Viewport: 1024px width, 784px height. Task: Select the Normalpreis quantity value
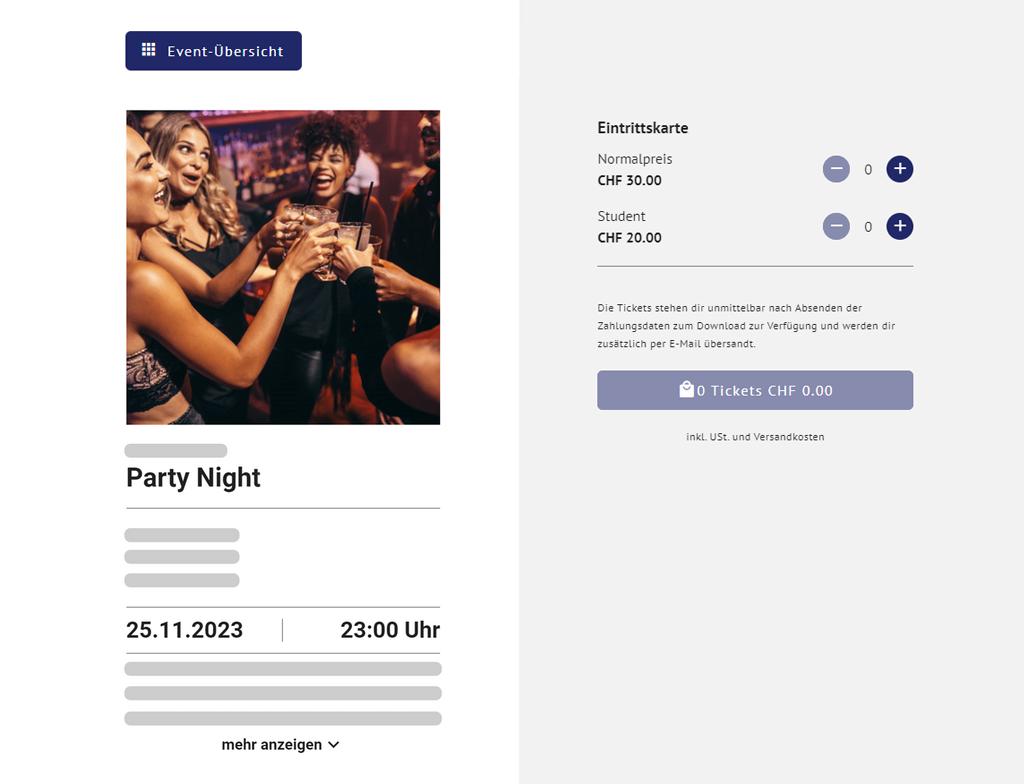click(x=868, y=170)
